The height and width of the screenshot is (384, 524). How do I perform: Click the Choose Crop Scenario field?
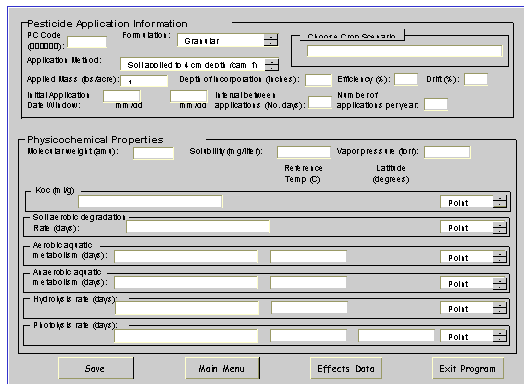point(404,51)
